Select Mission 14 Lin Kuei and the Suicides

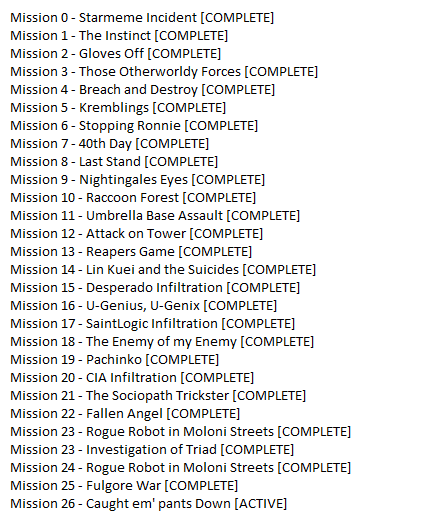coord(163,270)
